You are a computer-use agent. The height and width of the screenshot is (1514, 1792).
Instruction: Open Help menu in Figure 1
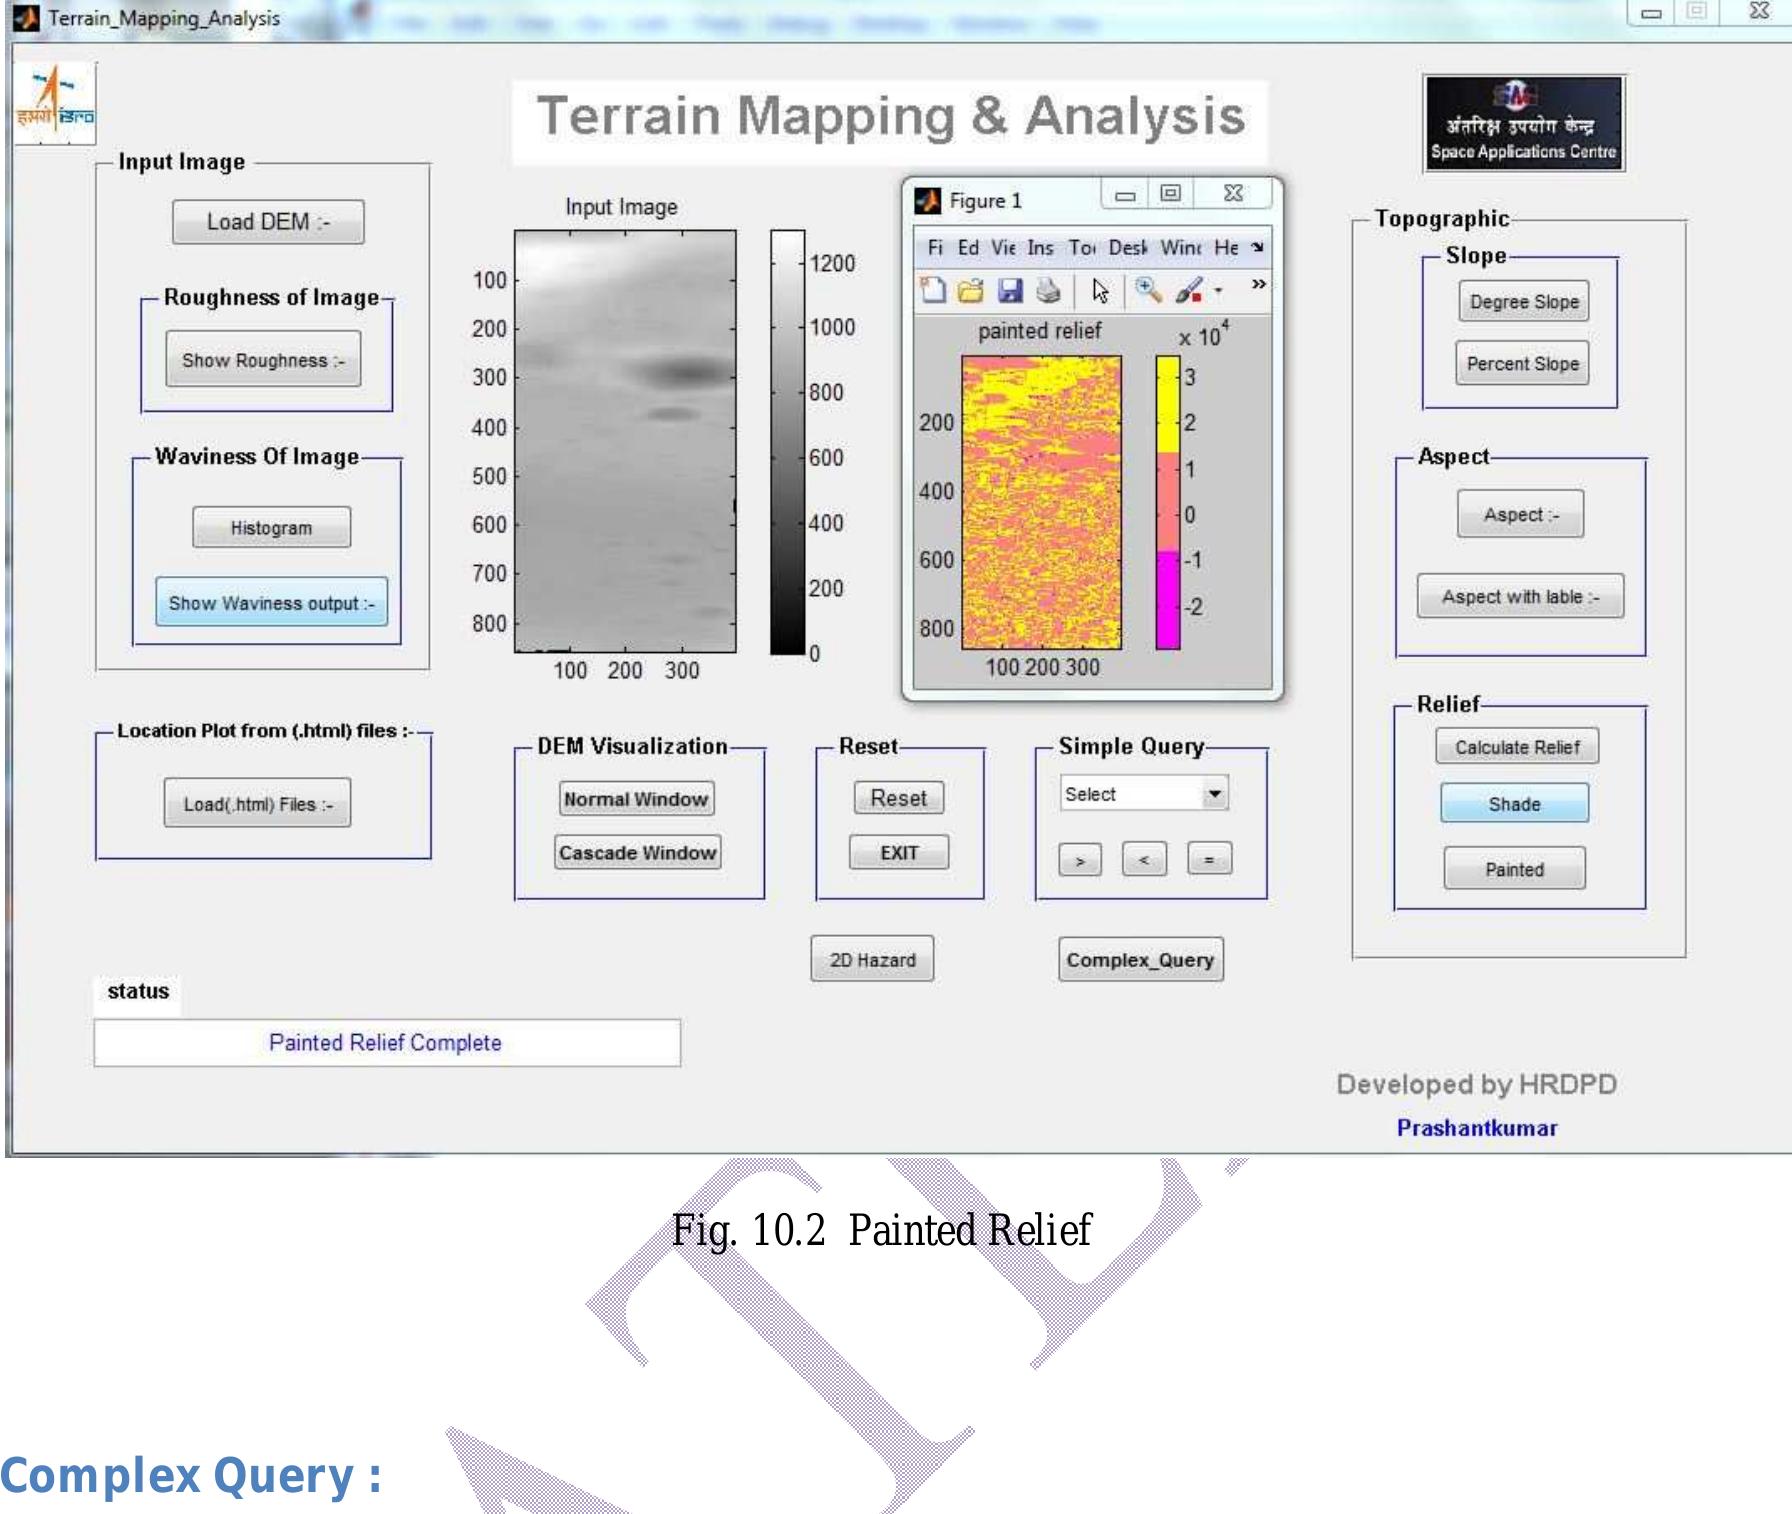(x=1226, y=247)
